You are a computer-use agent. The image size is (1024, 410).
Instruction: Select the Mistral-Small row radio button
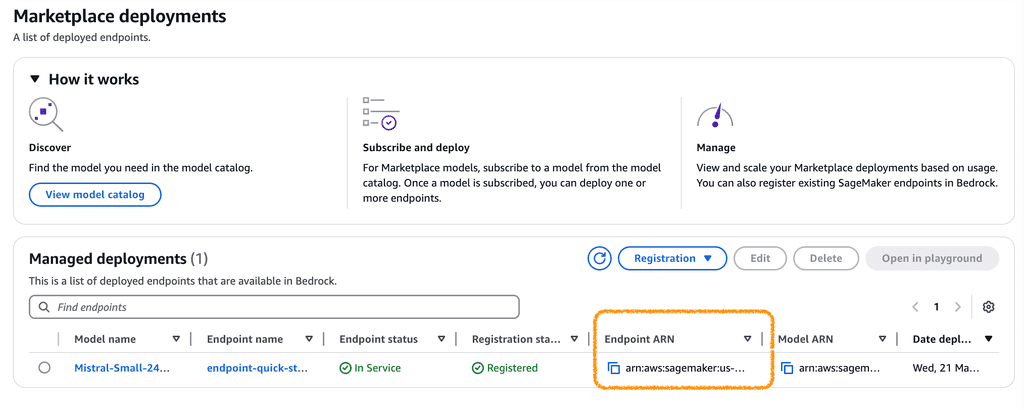point(44,368)
